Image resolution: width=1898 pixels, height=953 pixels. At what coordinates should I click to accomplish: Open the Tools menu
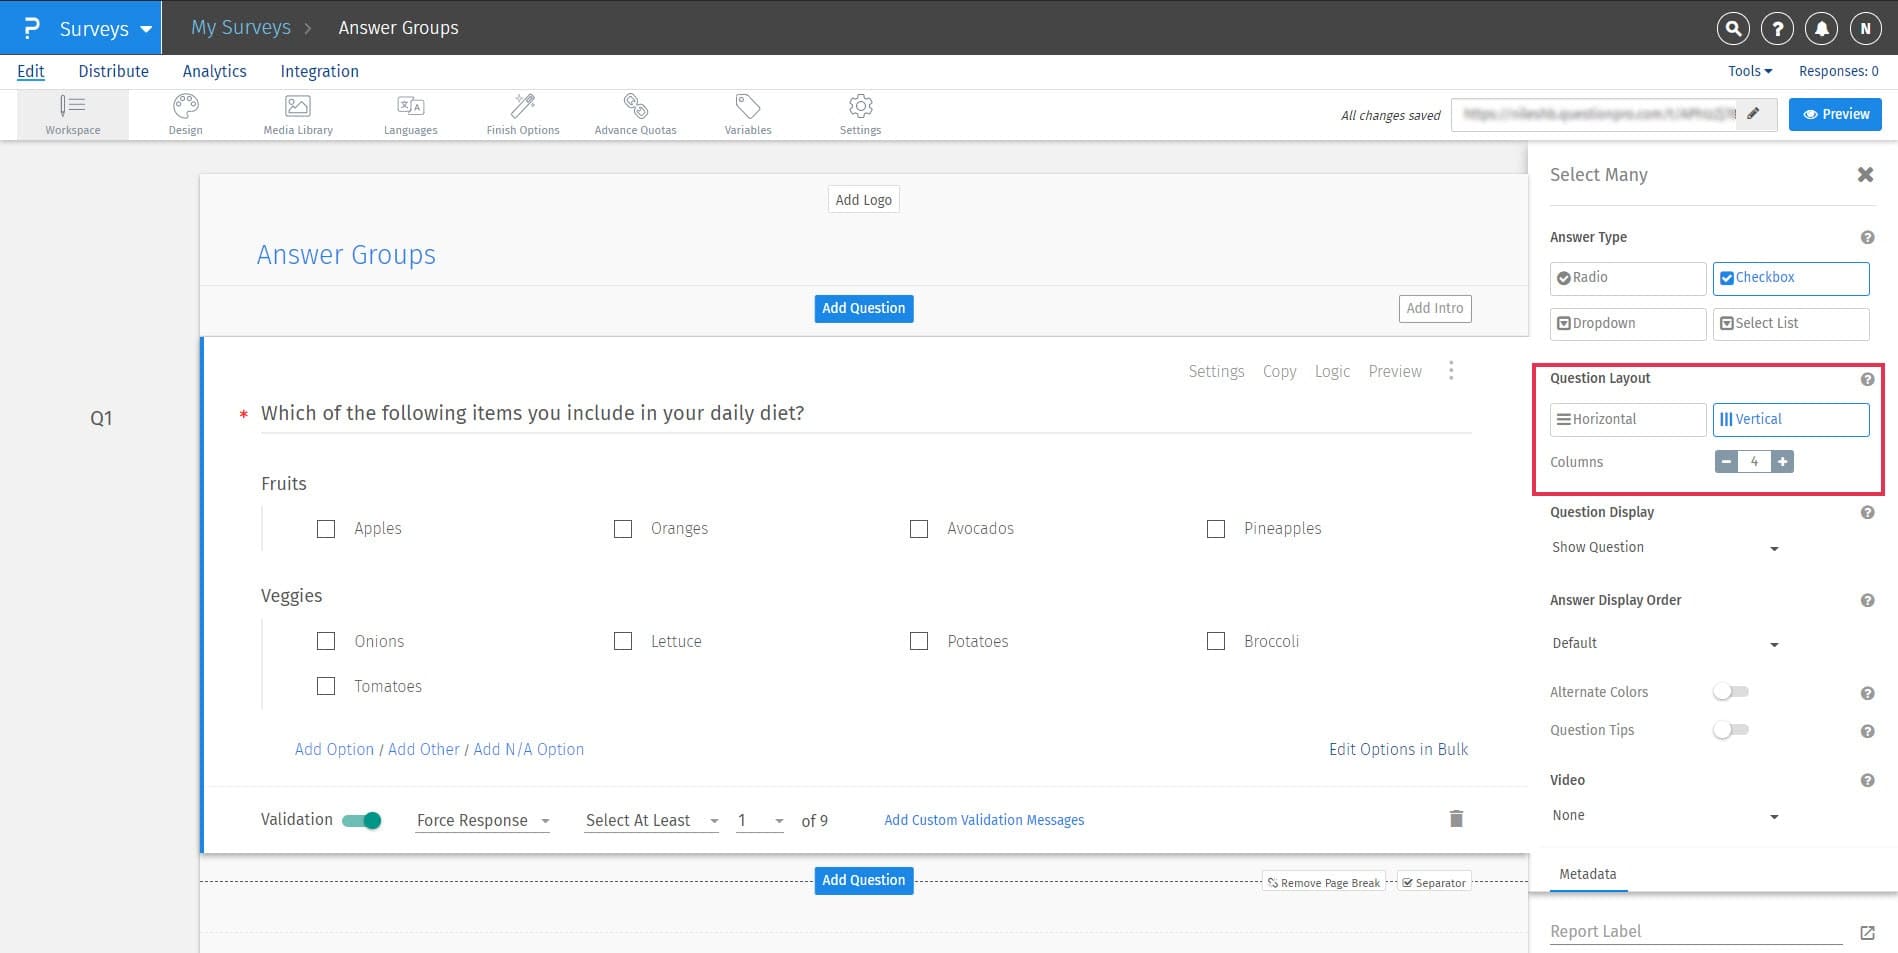point(1748,71)
